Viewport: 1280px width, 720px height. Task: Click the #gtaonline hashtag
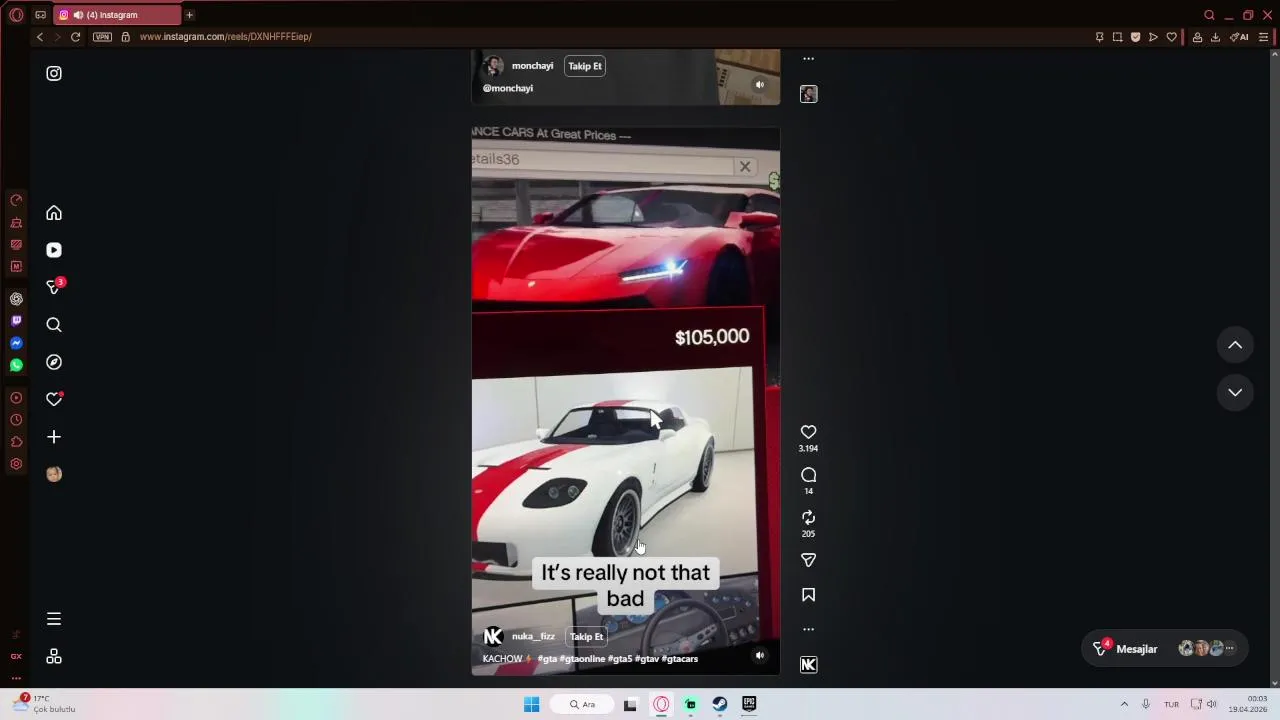tap(583, 659)
